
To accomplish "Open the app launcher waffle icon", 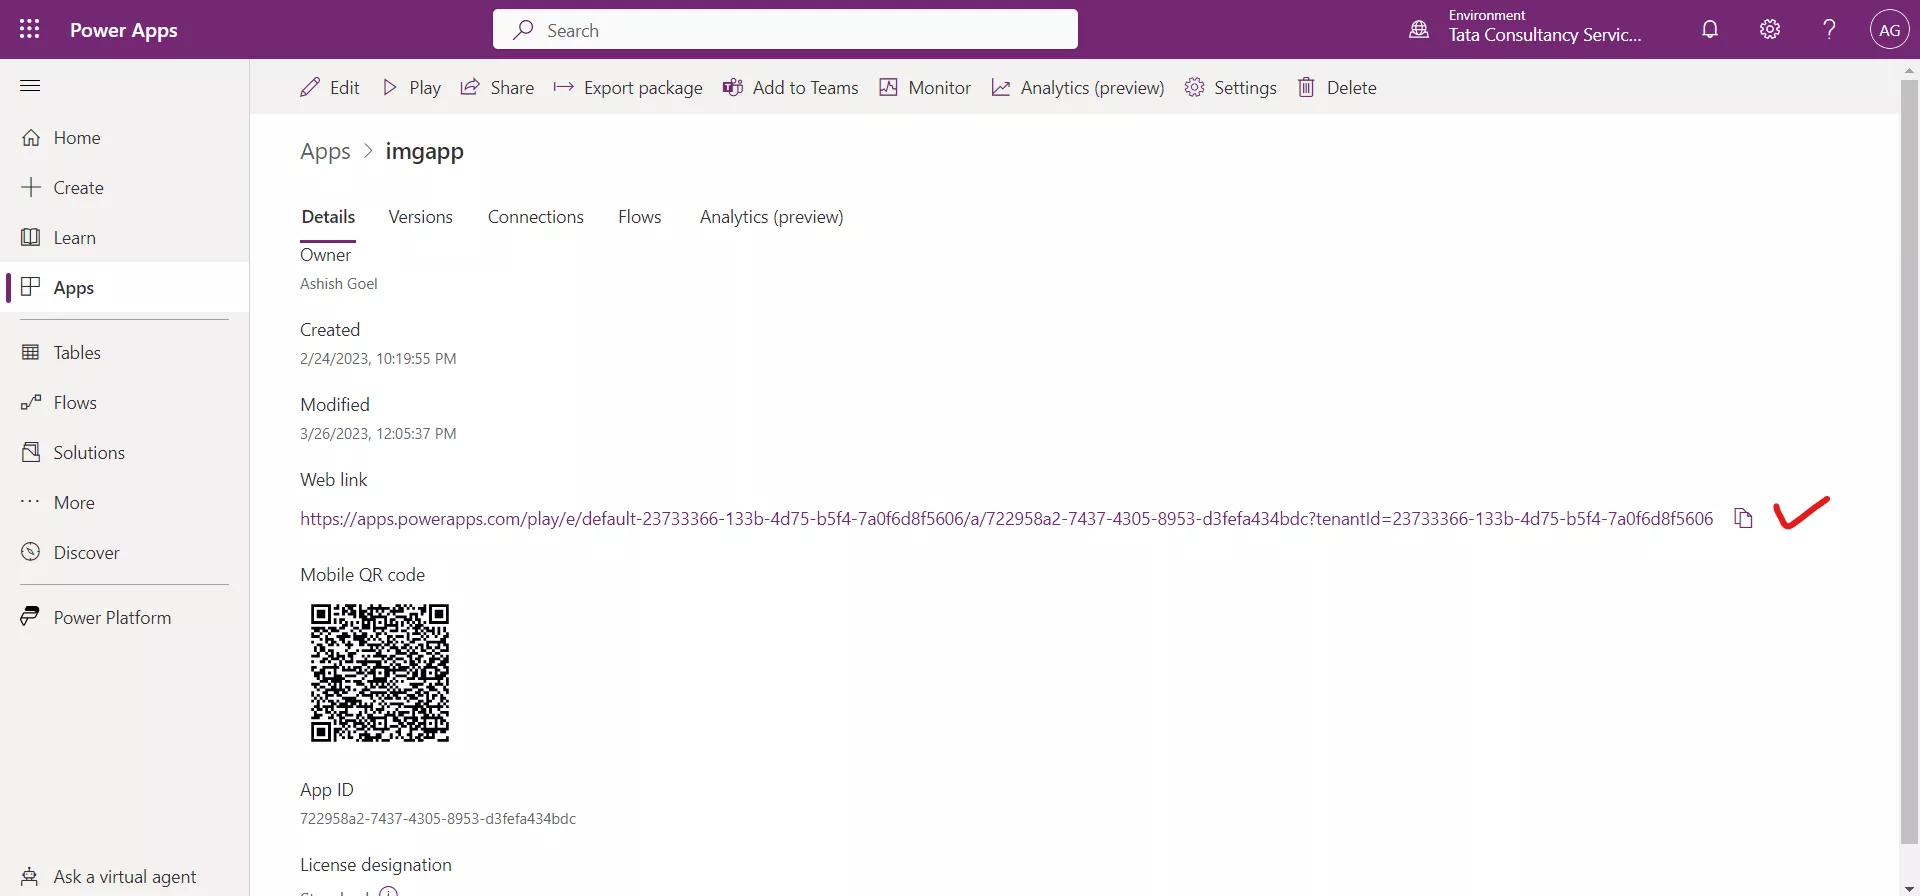I will [30, 29].
